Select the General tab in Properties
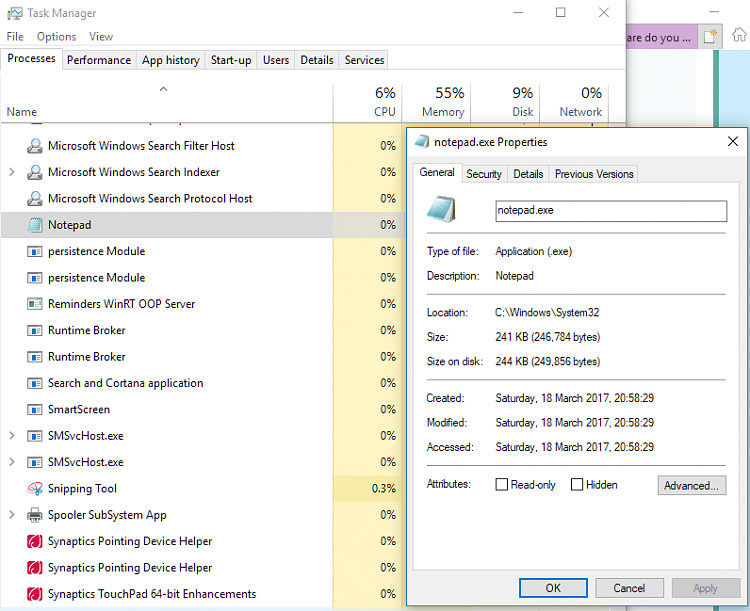Screen dimensions: 750x611 [x=437, y=172]
